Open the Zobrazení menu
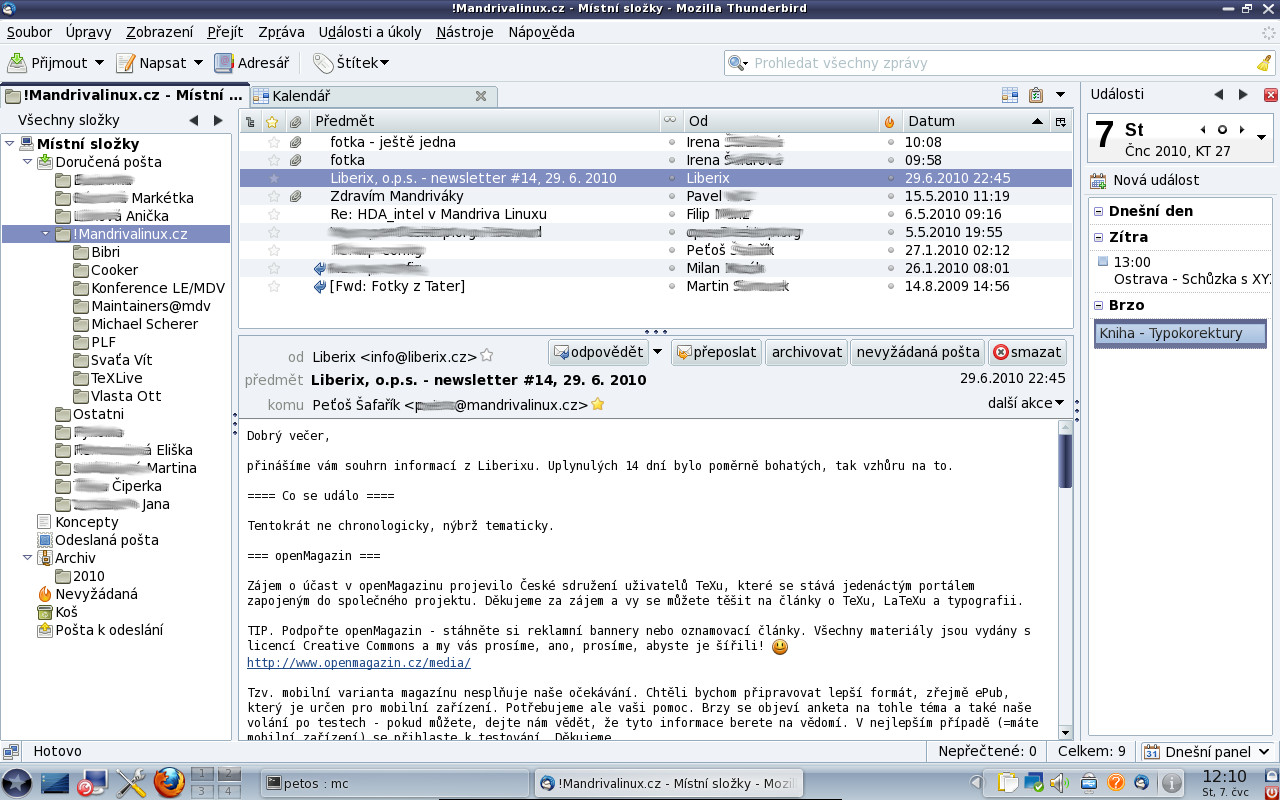Viewport: 1280px width, 800px height. click(x=160, y=32)
